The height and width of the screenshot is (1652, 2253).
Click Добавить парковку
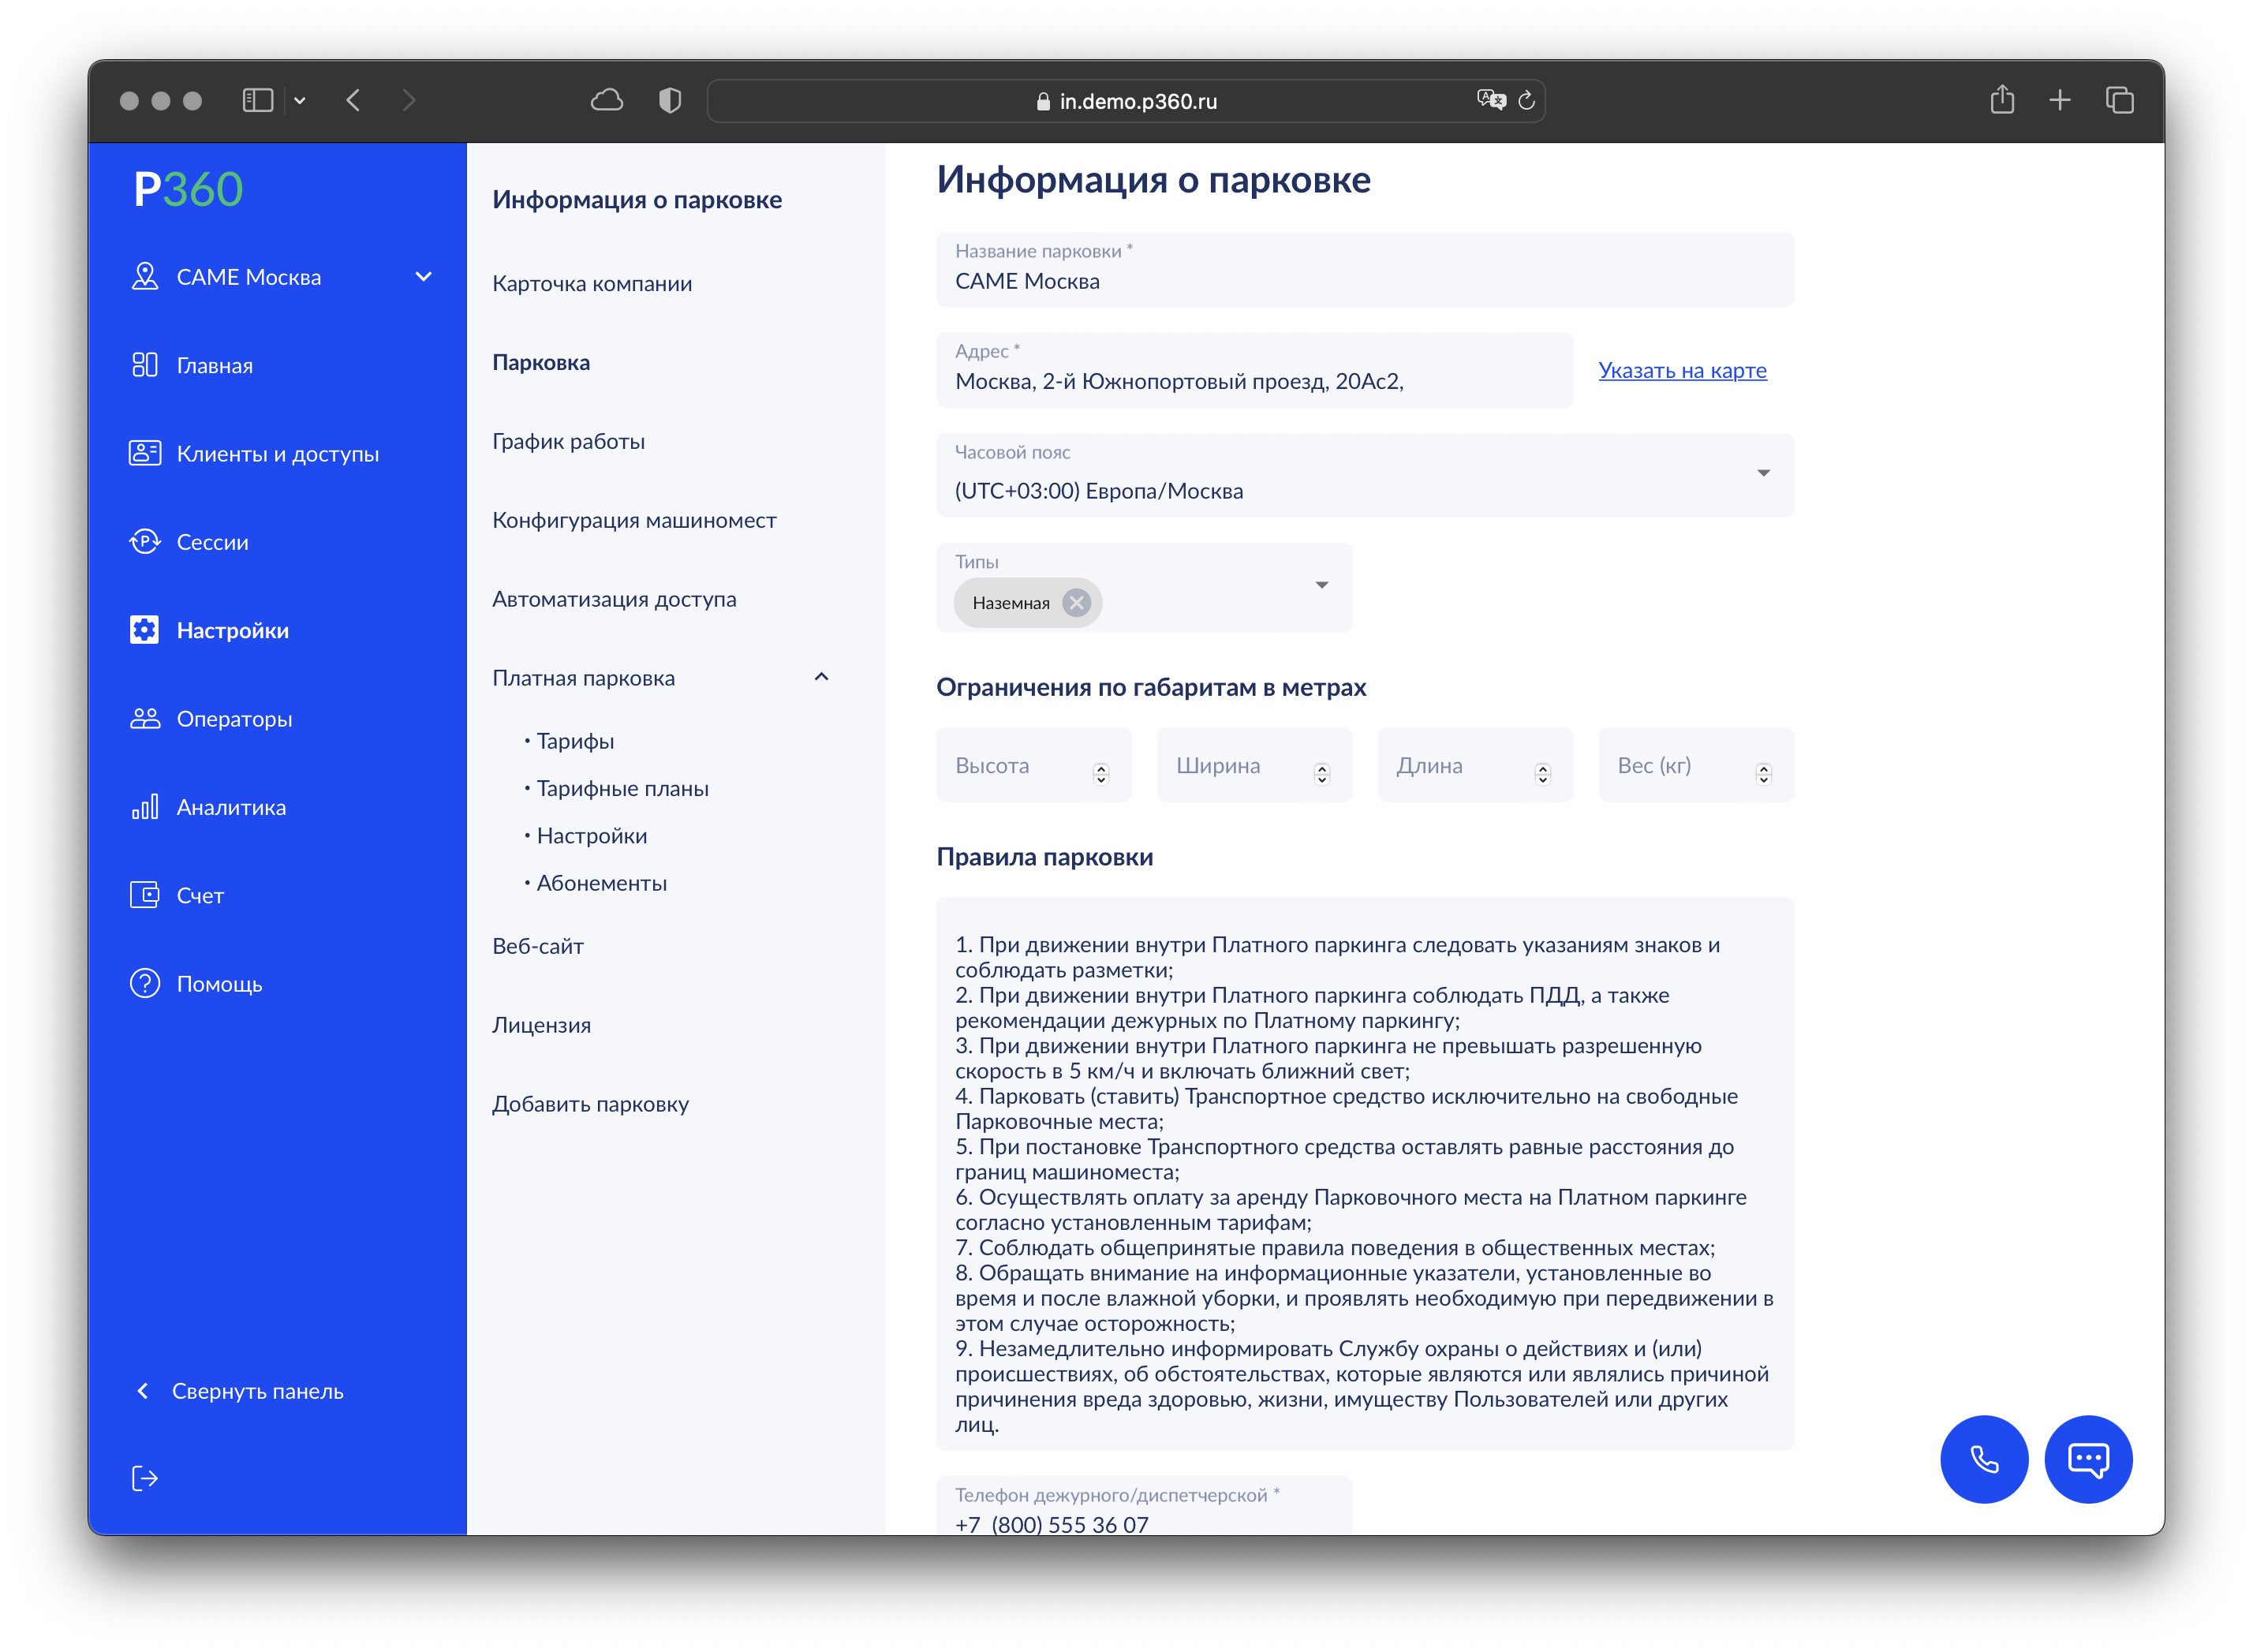tap(590, 1104)
